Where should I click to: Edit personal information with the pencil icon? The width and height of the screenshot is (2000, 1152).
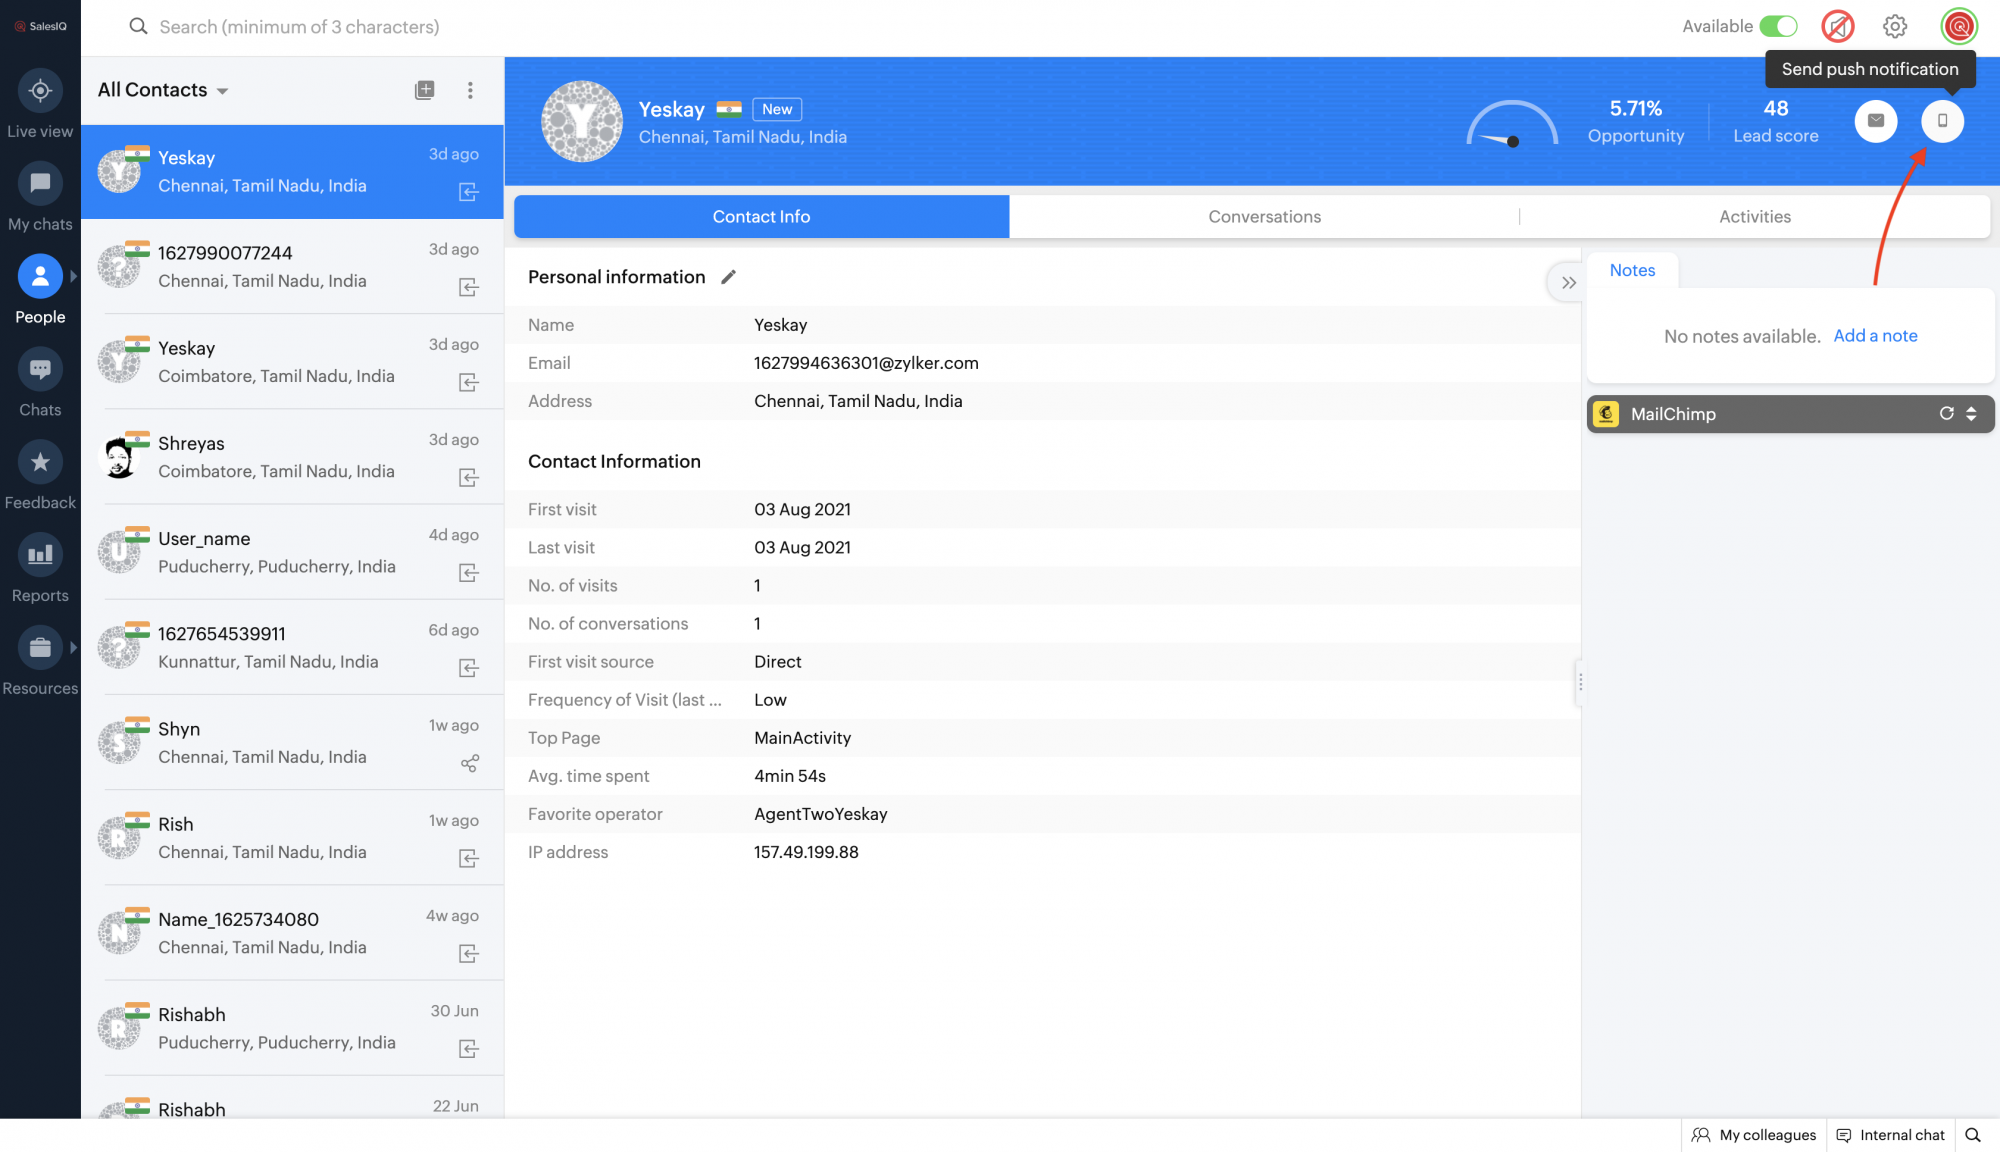coord(728,277)
